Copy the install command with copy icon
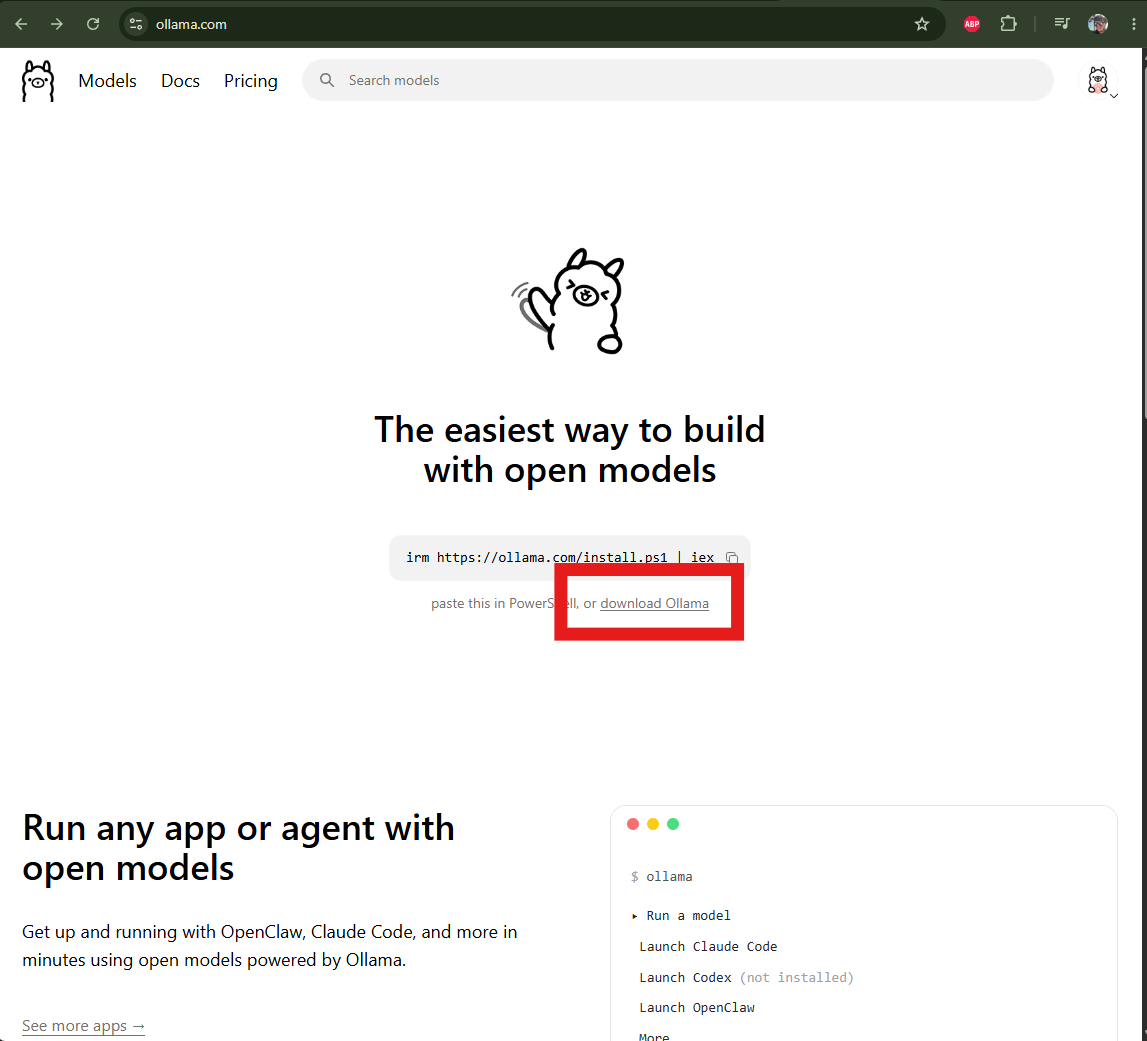Viewport: 1147px width, 1041px height. [x=732, y=557]
